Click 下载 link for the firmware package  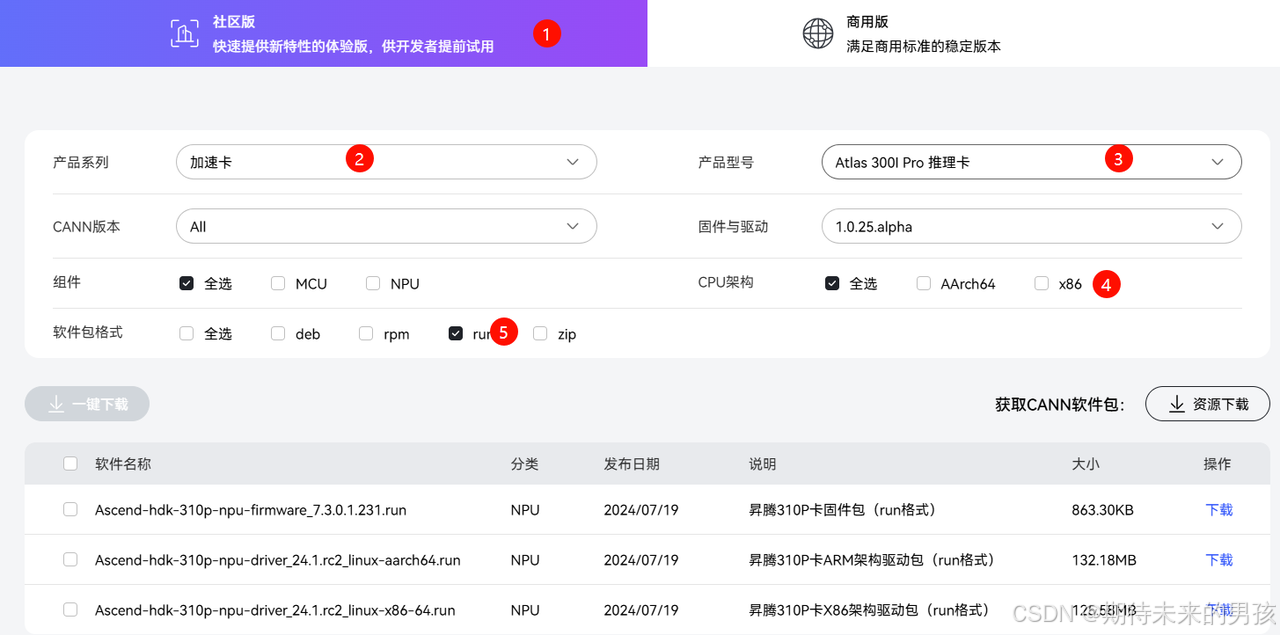click(x=1219, y=510)
